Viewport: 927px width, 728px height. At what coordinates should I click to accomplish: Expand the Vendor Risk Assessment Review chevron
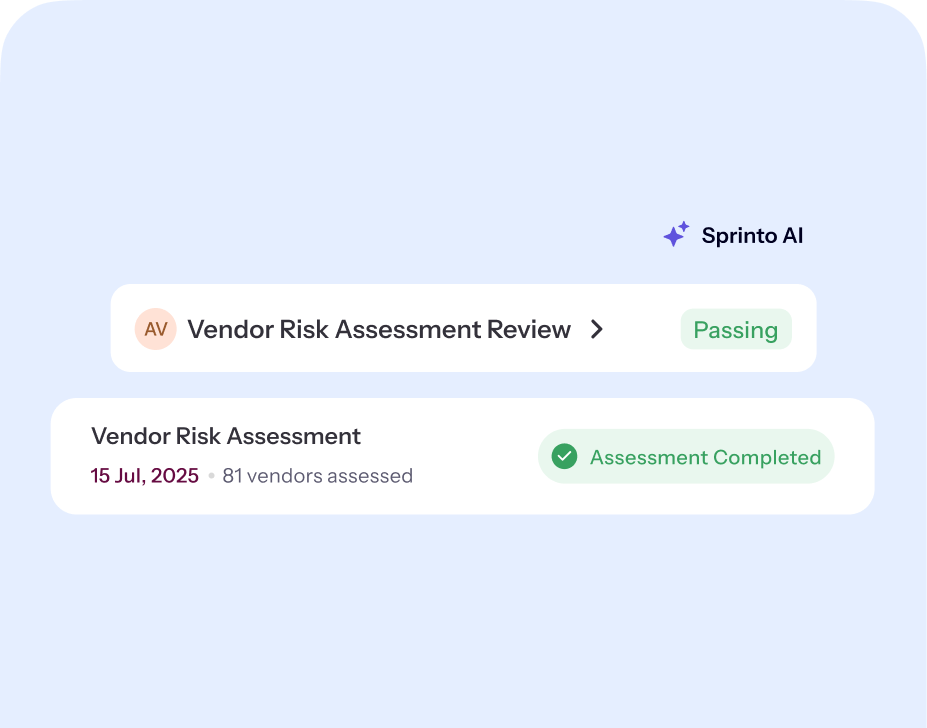click(x=597, y=329)
